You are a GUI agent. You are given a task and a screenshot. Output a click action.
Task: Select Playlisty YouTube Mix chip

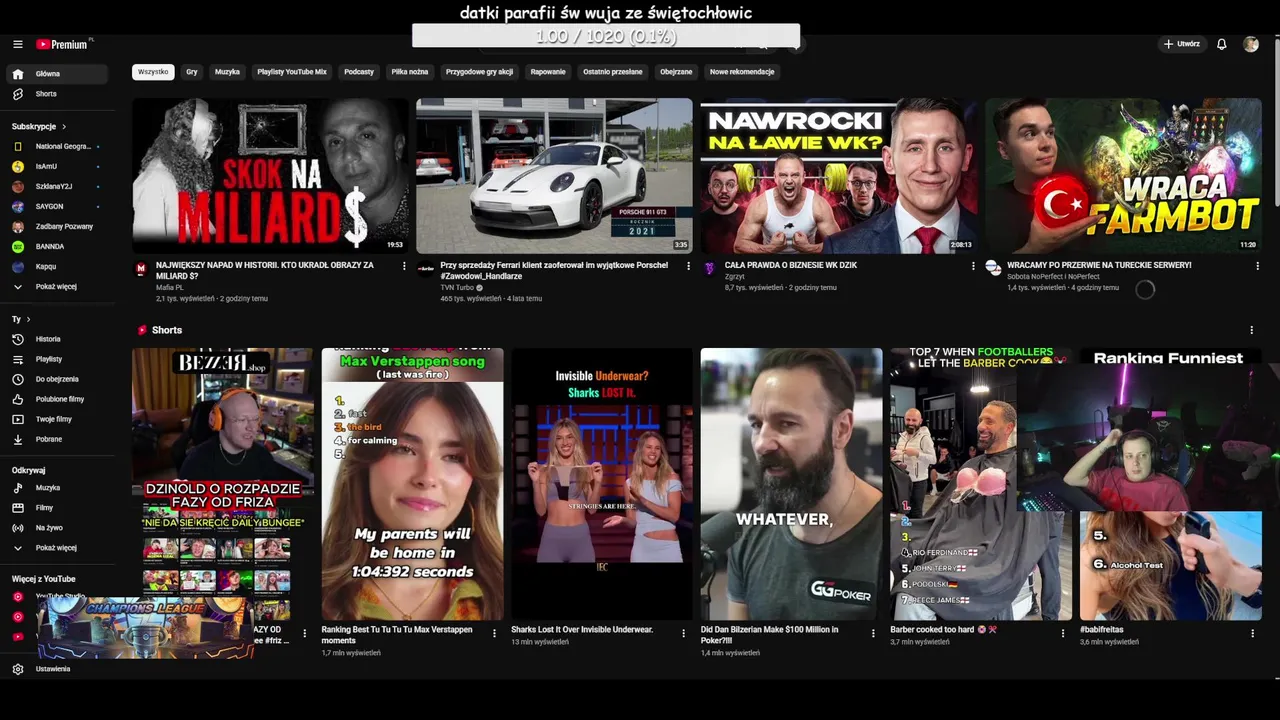tap(292, 72)
